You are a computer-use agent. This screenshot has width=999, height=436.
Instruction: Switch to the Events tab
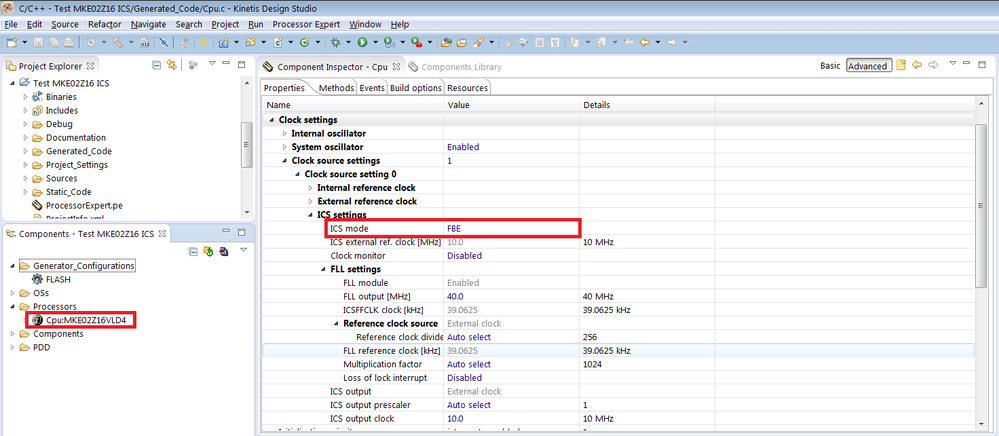click(x=371, y=88)
